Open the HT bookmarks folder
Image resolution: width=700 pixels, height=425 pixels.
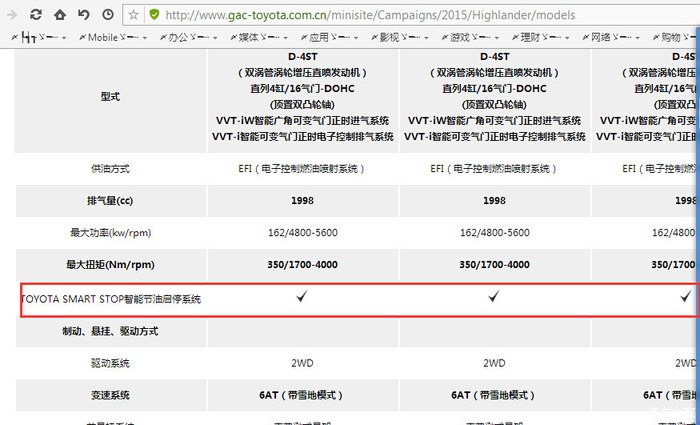point(39,38)
